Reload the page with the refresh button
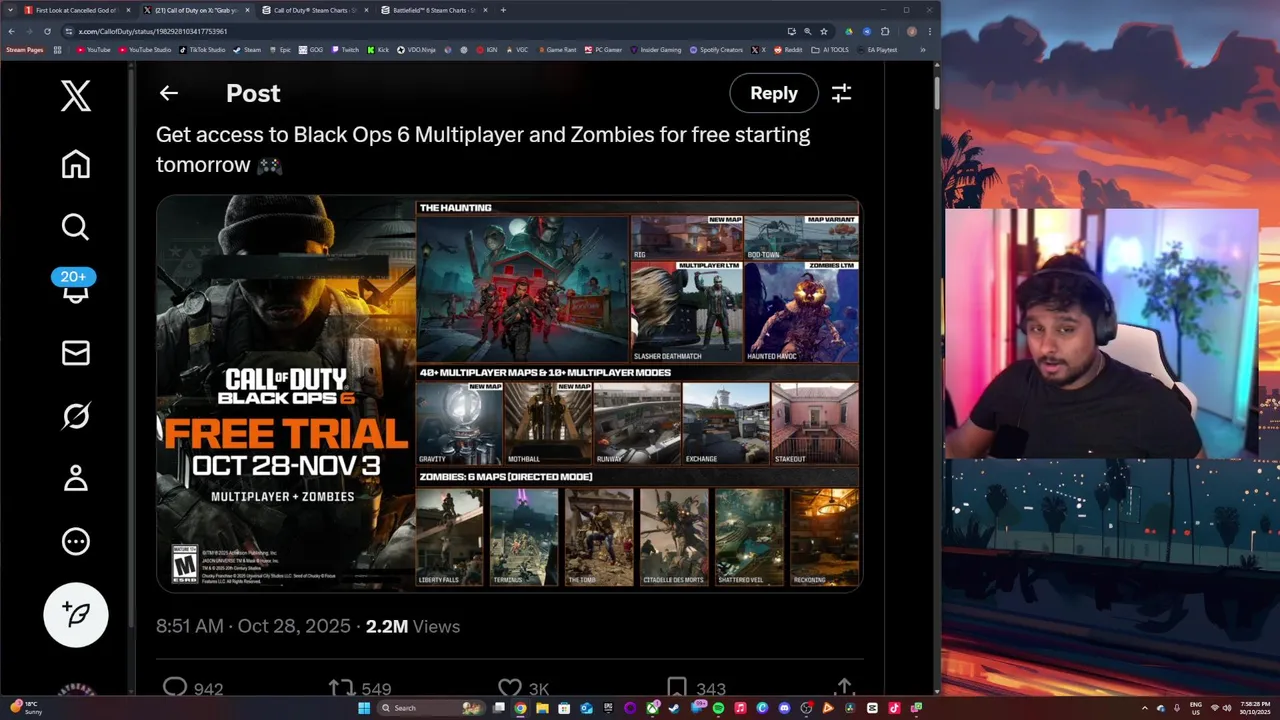This screenshot has height=720, width=1280. click(x=47, y=31)
